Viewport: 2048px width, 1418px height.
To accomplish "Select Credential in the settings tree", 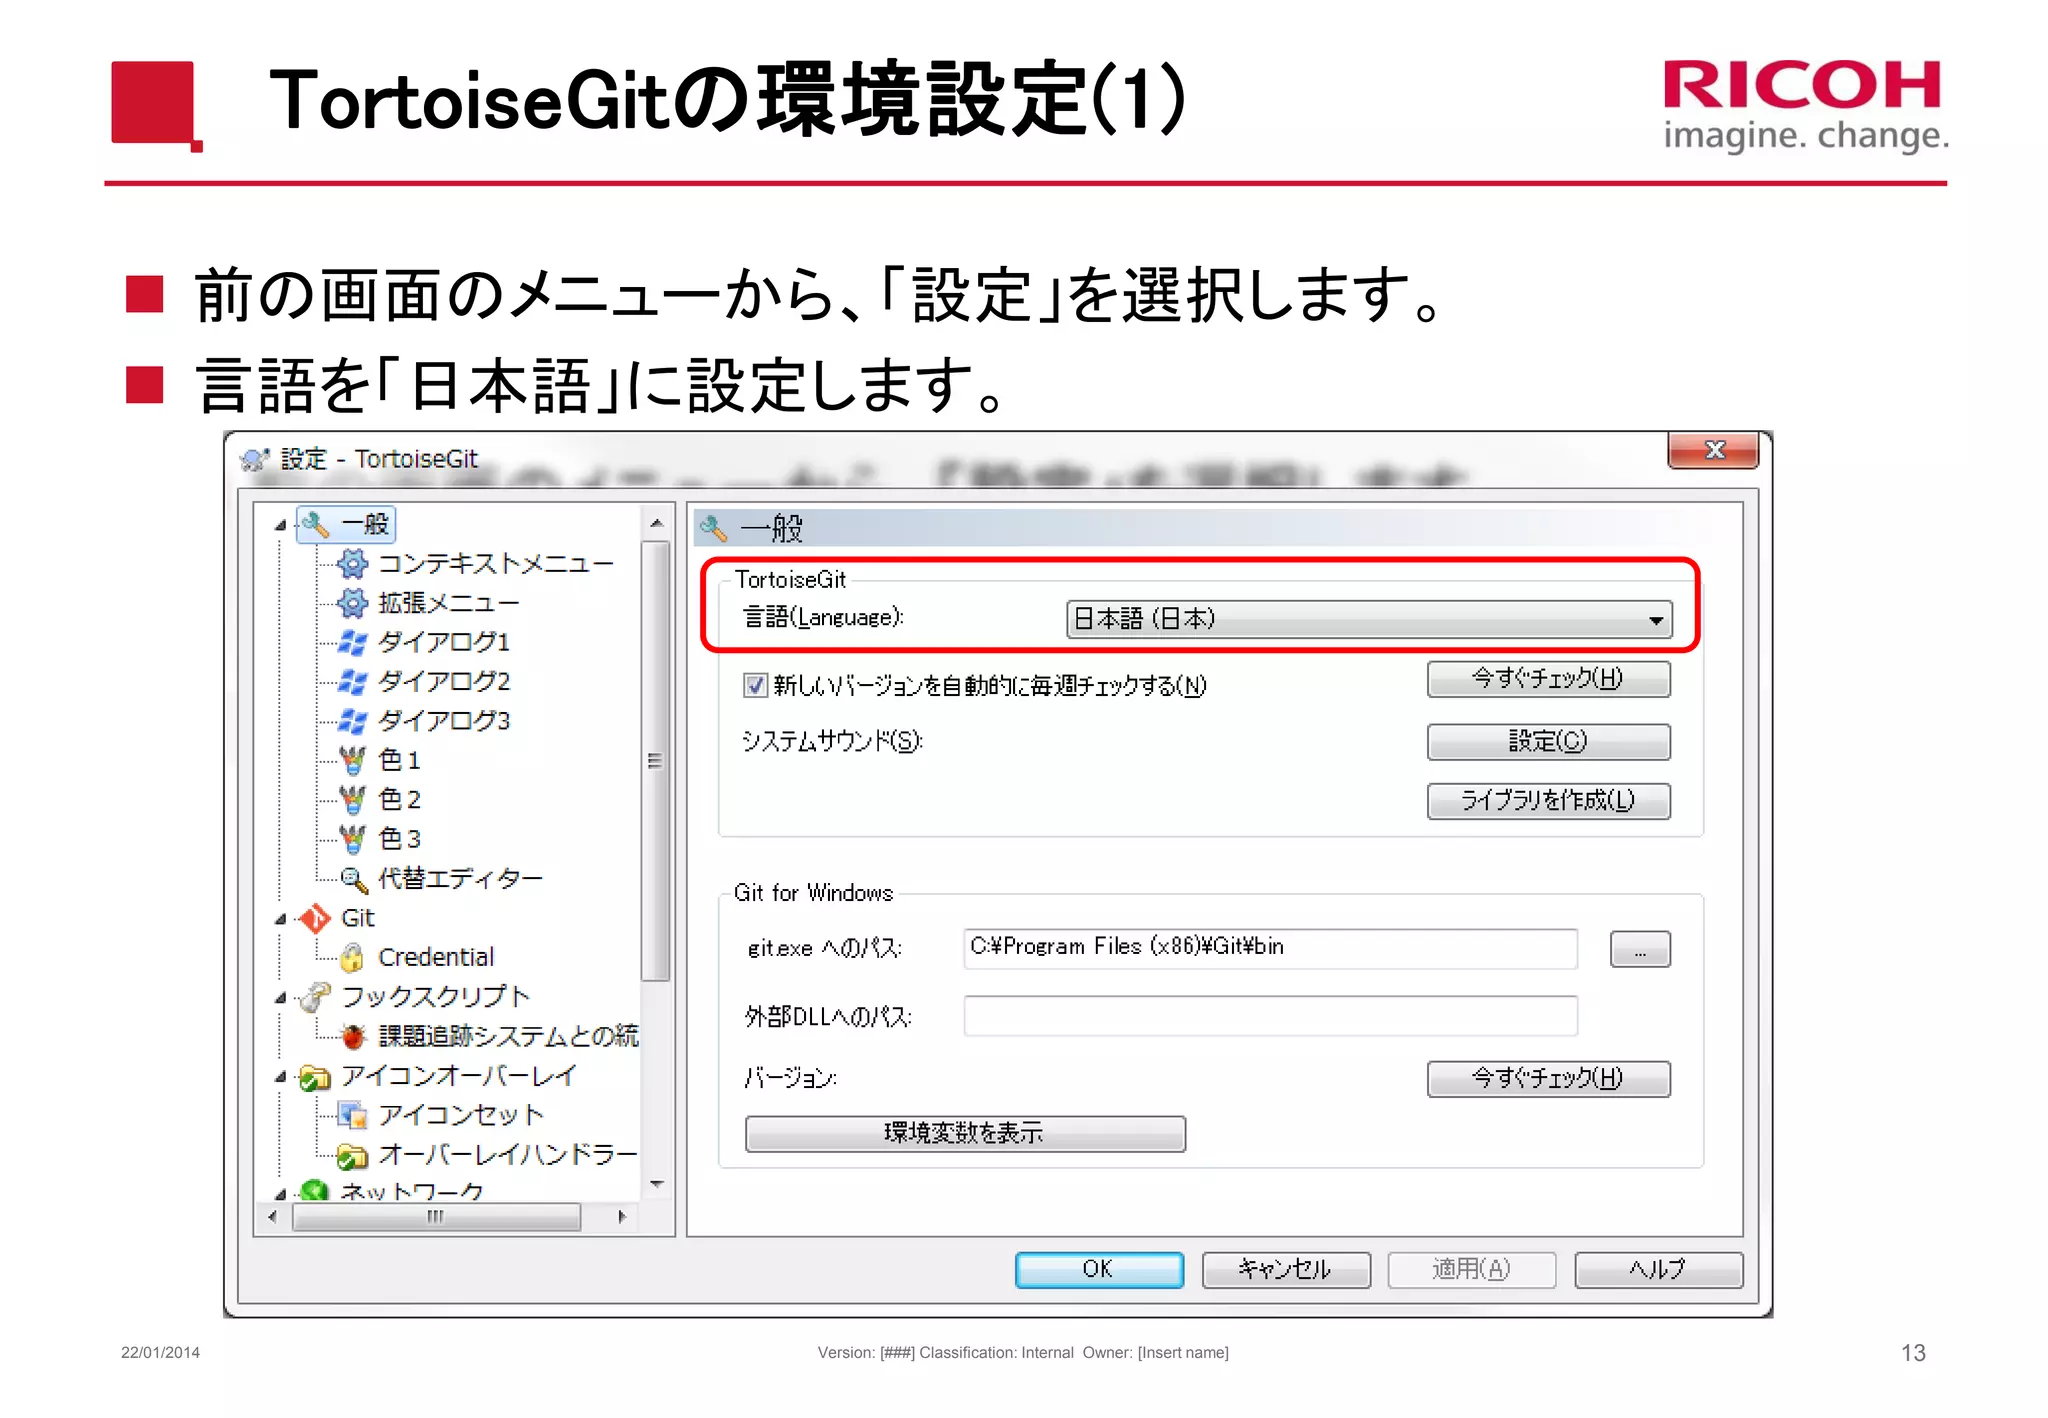I will [436, 957].
